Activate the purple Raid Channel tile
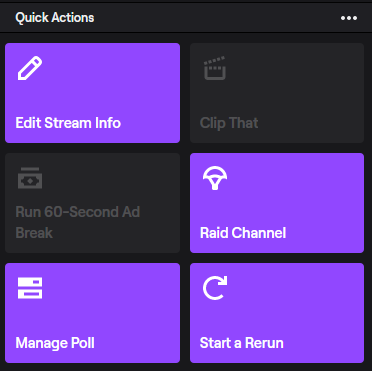The image size is (372, 371). tap(277, 203)
